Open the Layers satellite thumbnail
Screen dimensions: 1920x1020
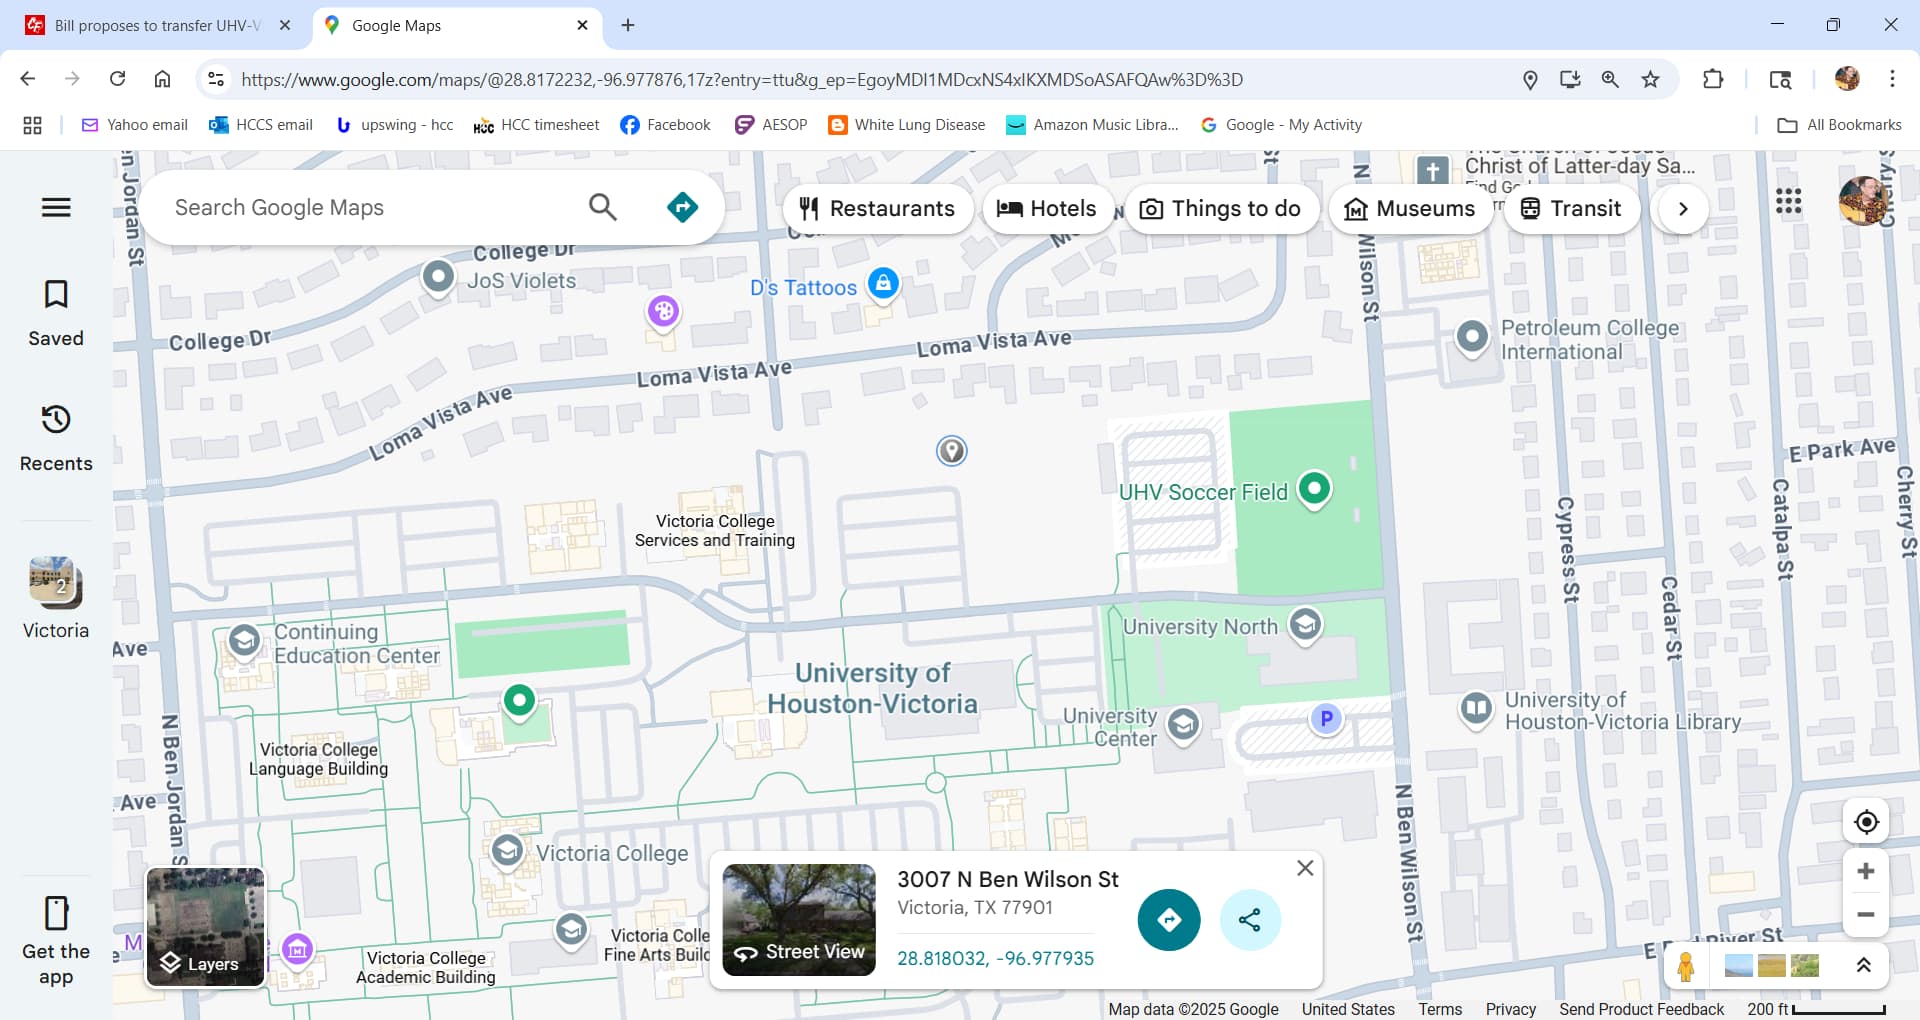coord(206,927)
